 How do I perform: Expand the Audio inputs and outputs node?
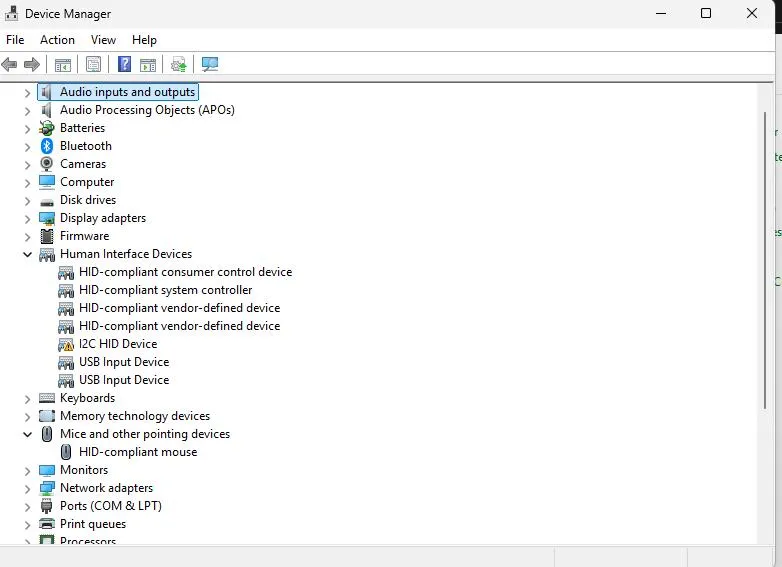[27, 93]
